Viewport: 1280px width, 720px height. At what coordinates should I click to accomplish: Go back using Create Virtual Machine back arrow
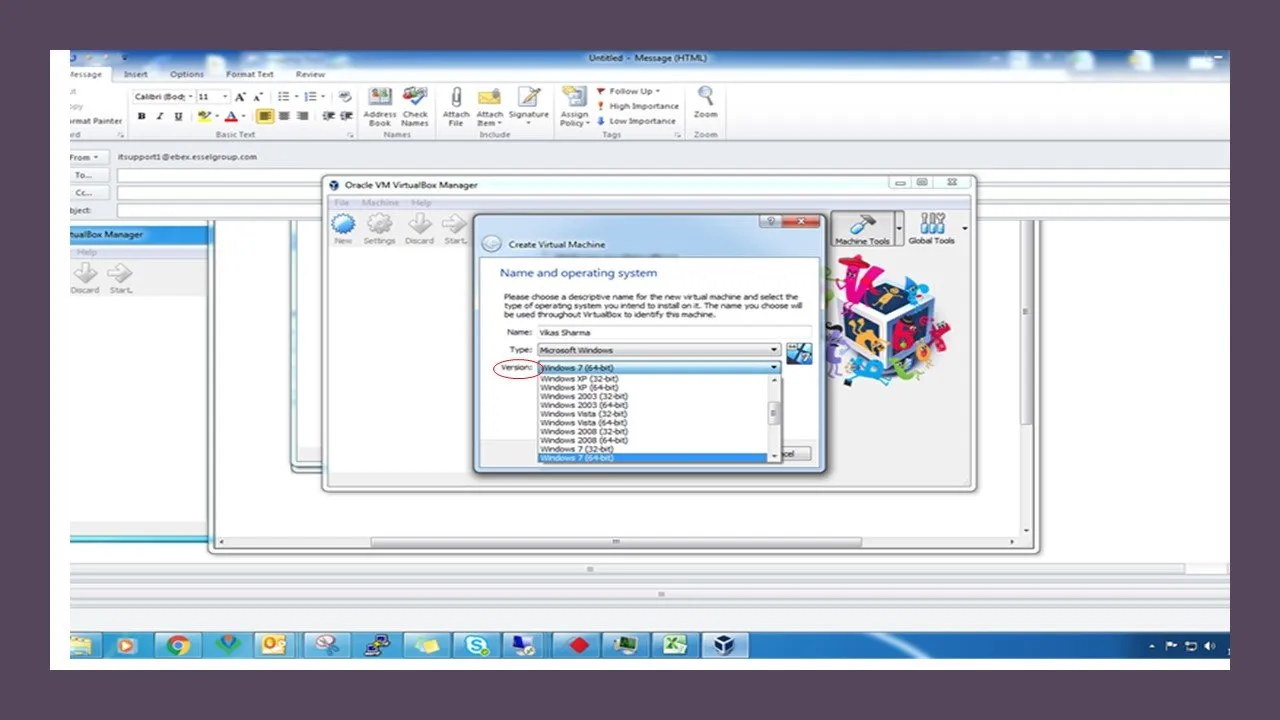coord(491,244)
